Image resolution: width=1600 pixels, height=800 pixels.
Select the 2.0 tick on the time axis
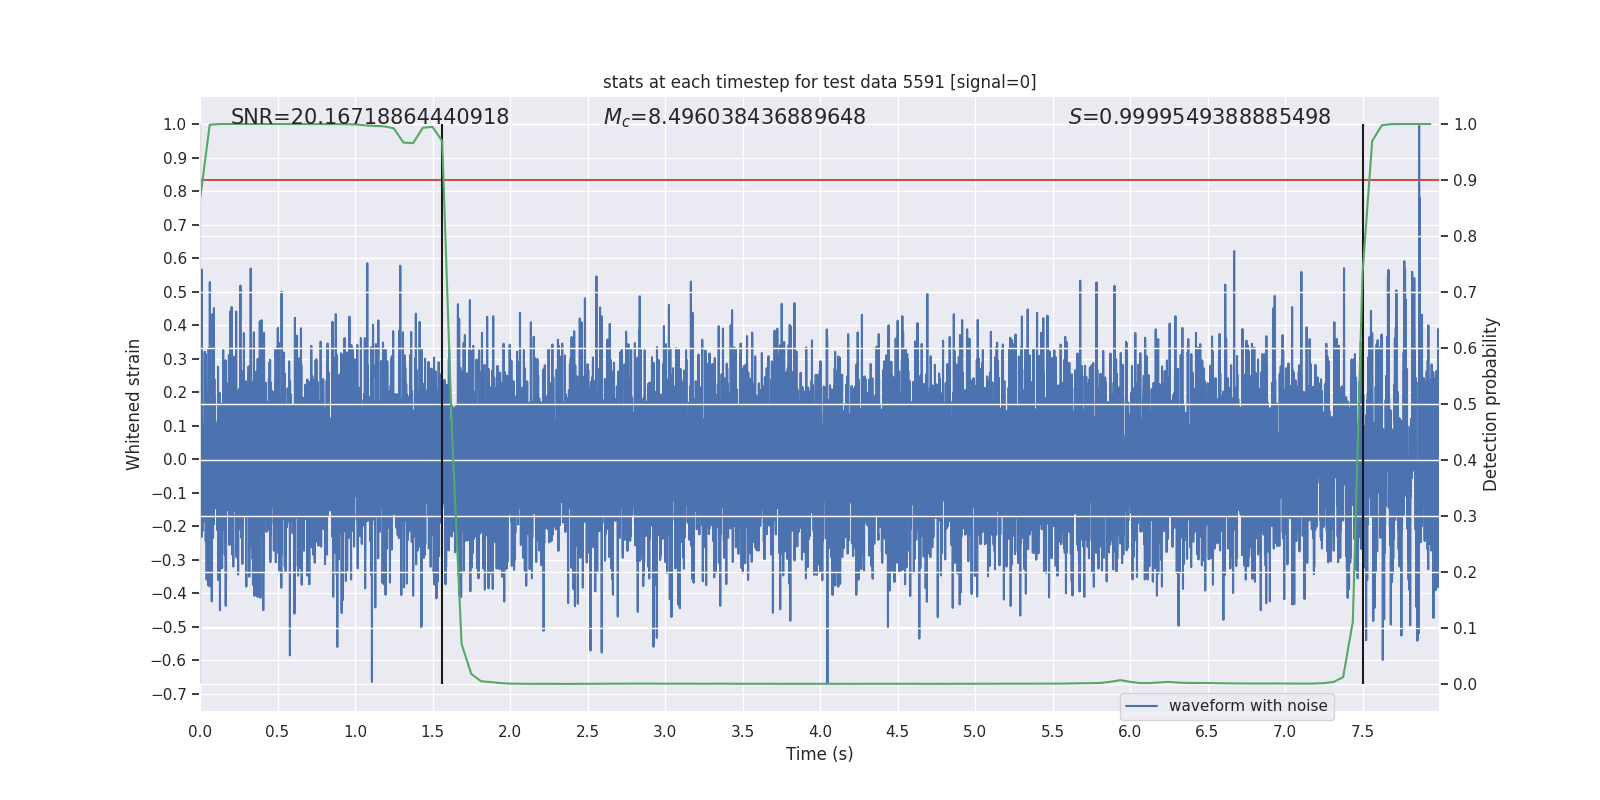pos(510,732)
